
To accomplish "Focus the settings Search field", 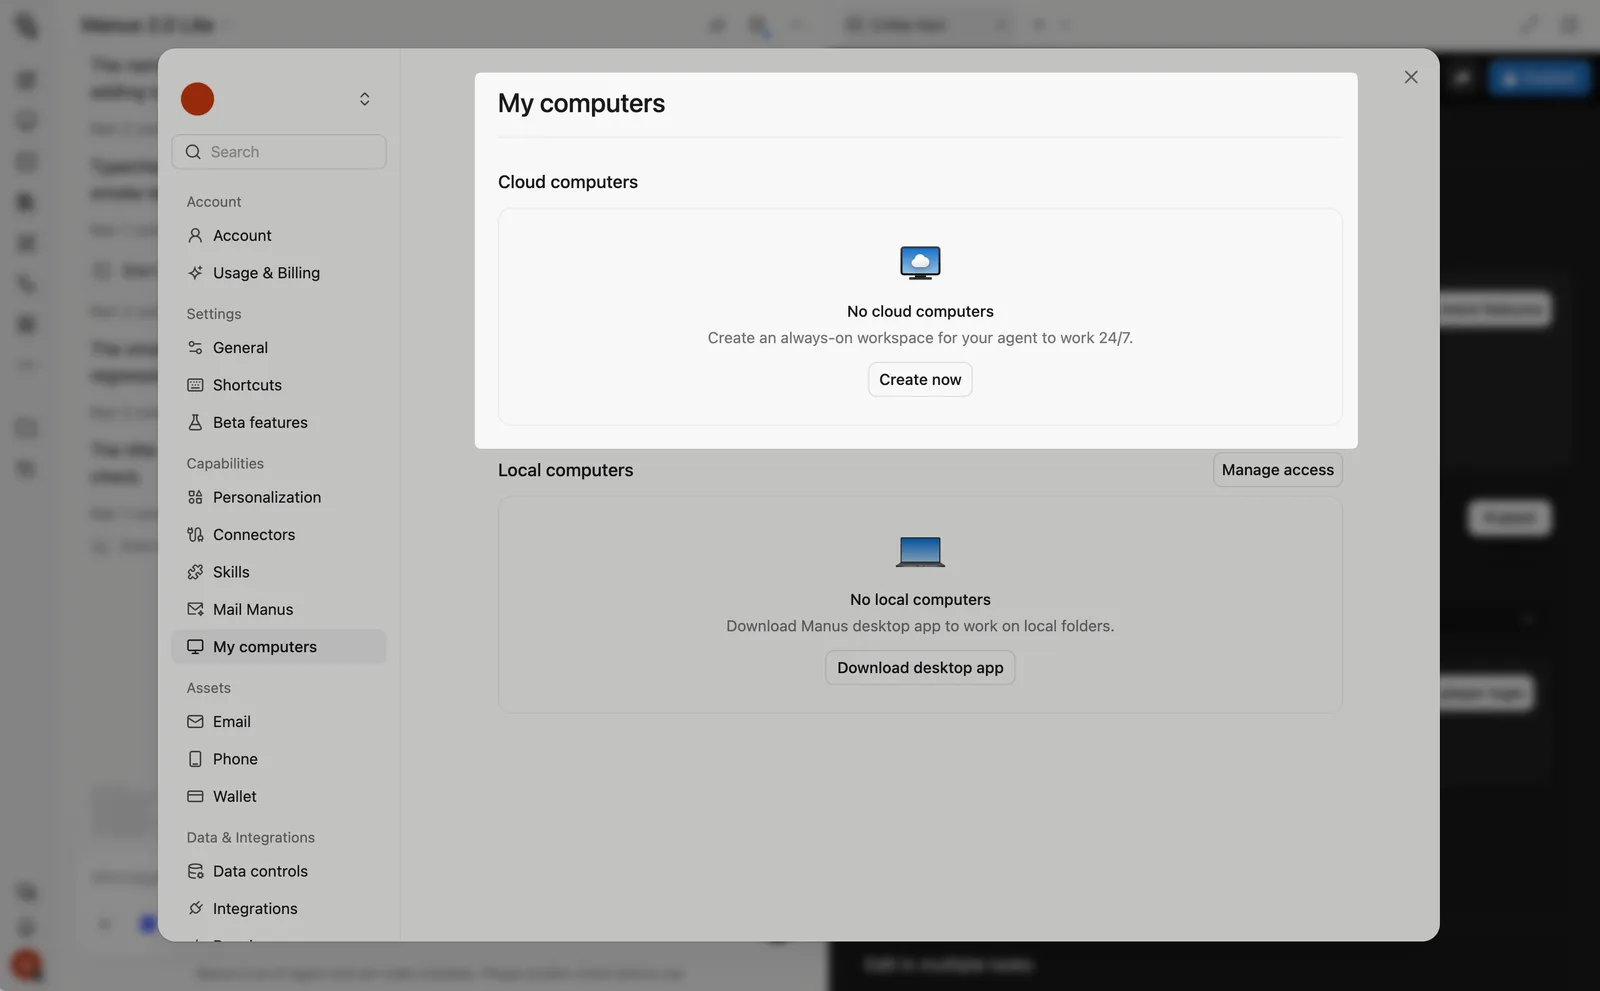I will [x=279, y=152].
